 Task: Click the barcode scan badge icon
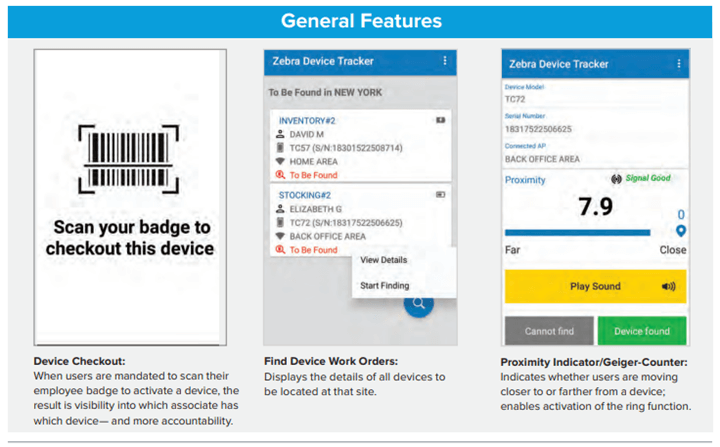(129, 159)
